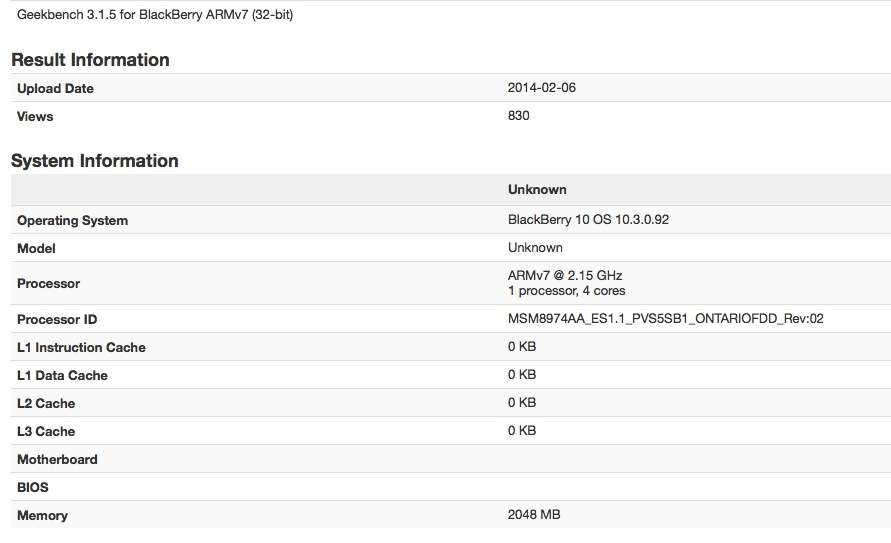Image resolution: width=891 pixels, height=543 pixels.
Task: Select the 1 processor, 4 cores text
Action: click(x=567, y=291)
